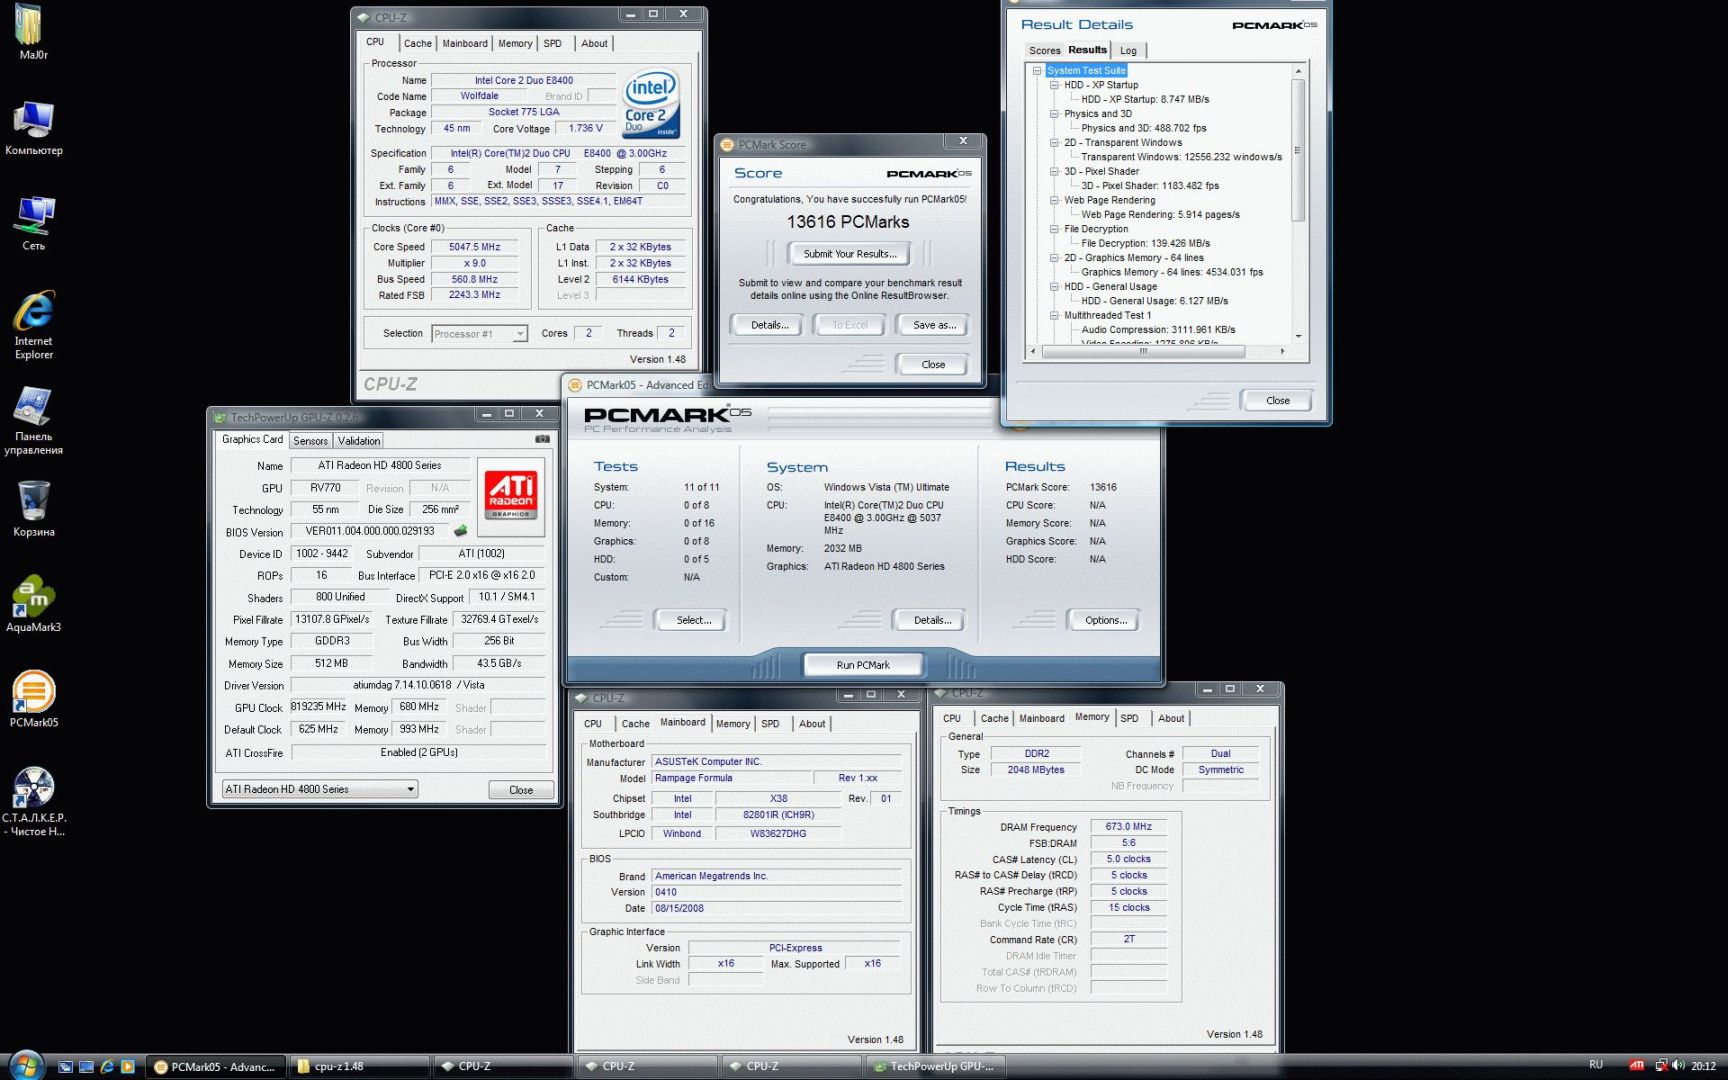This screenshot has height=1080, width=1728.
Task: Click the Save as... button
Action: coord(934,325)
